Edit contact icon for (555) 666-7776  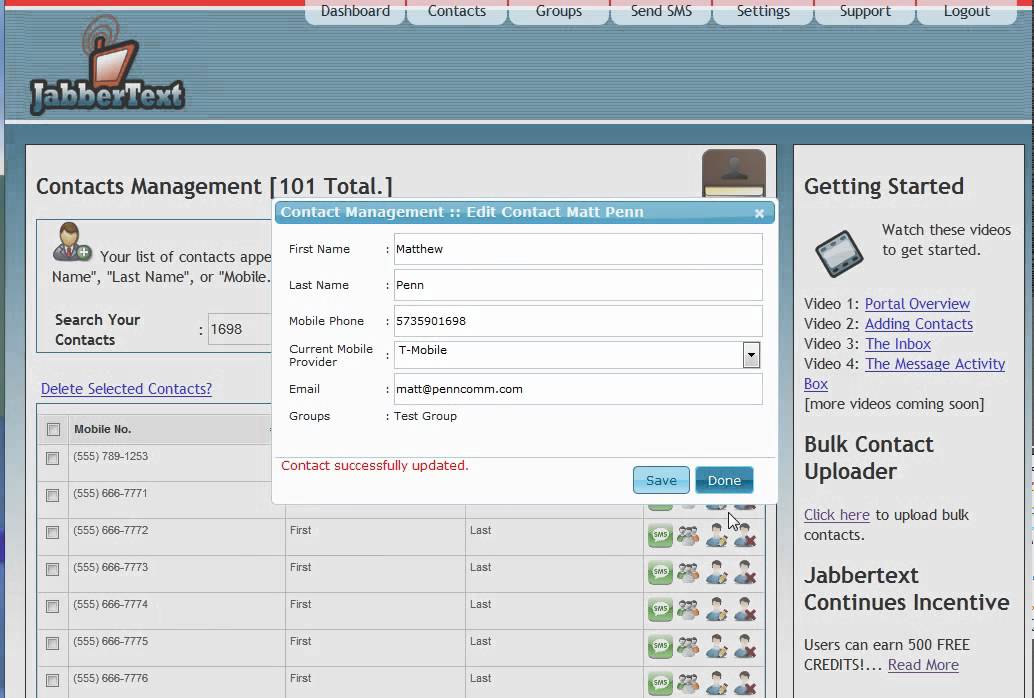point(716,683)
